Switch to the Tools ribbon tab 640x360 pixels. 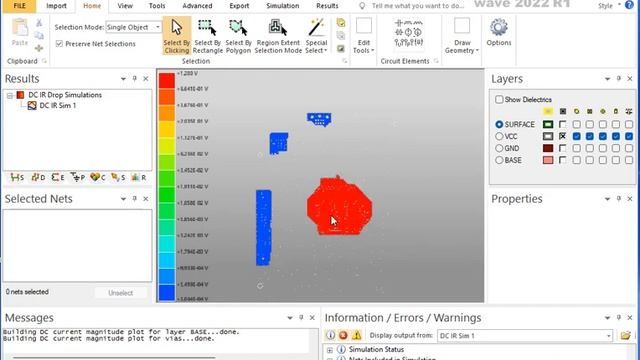click(x=157, y=6)
